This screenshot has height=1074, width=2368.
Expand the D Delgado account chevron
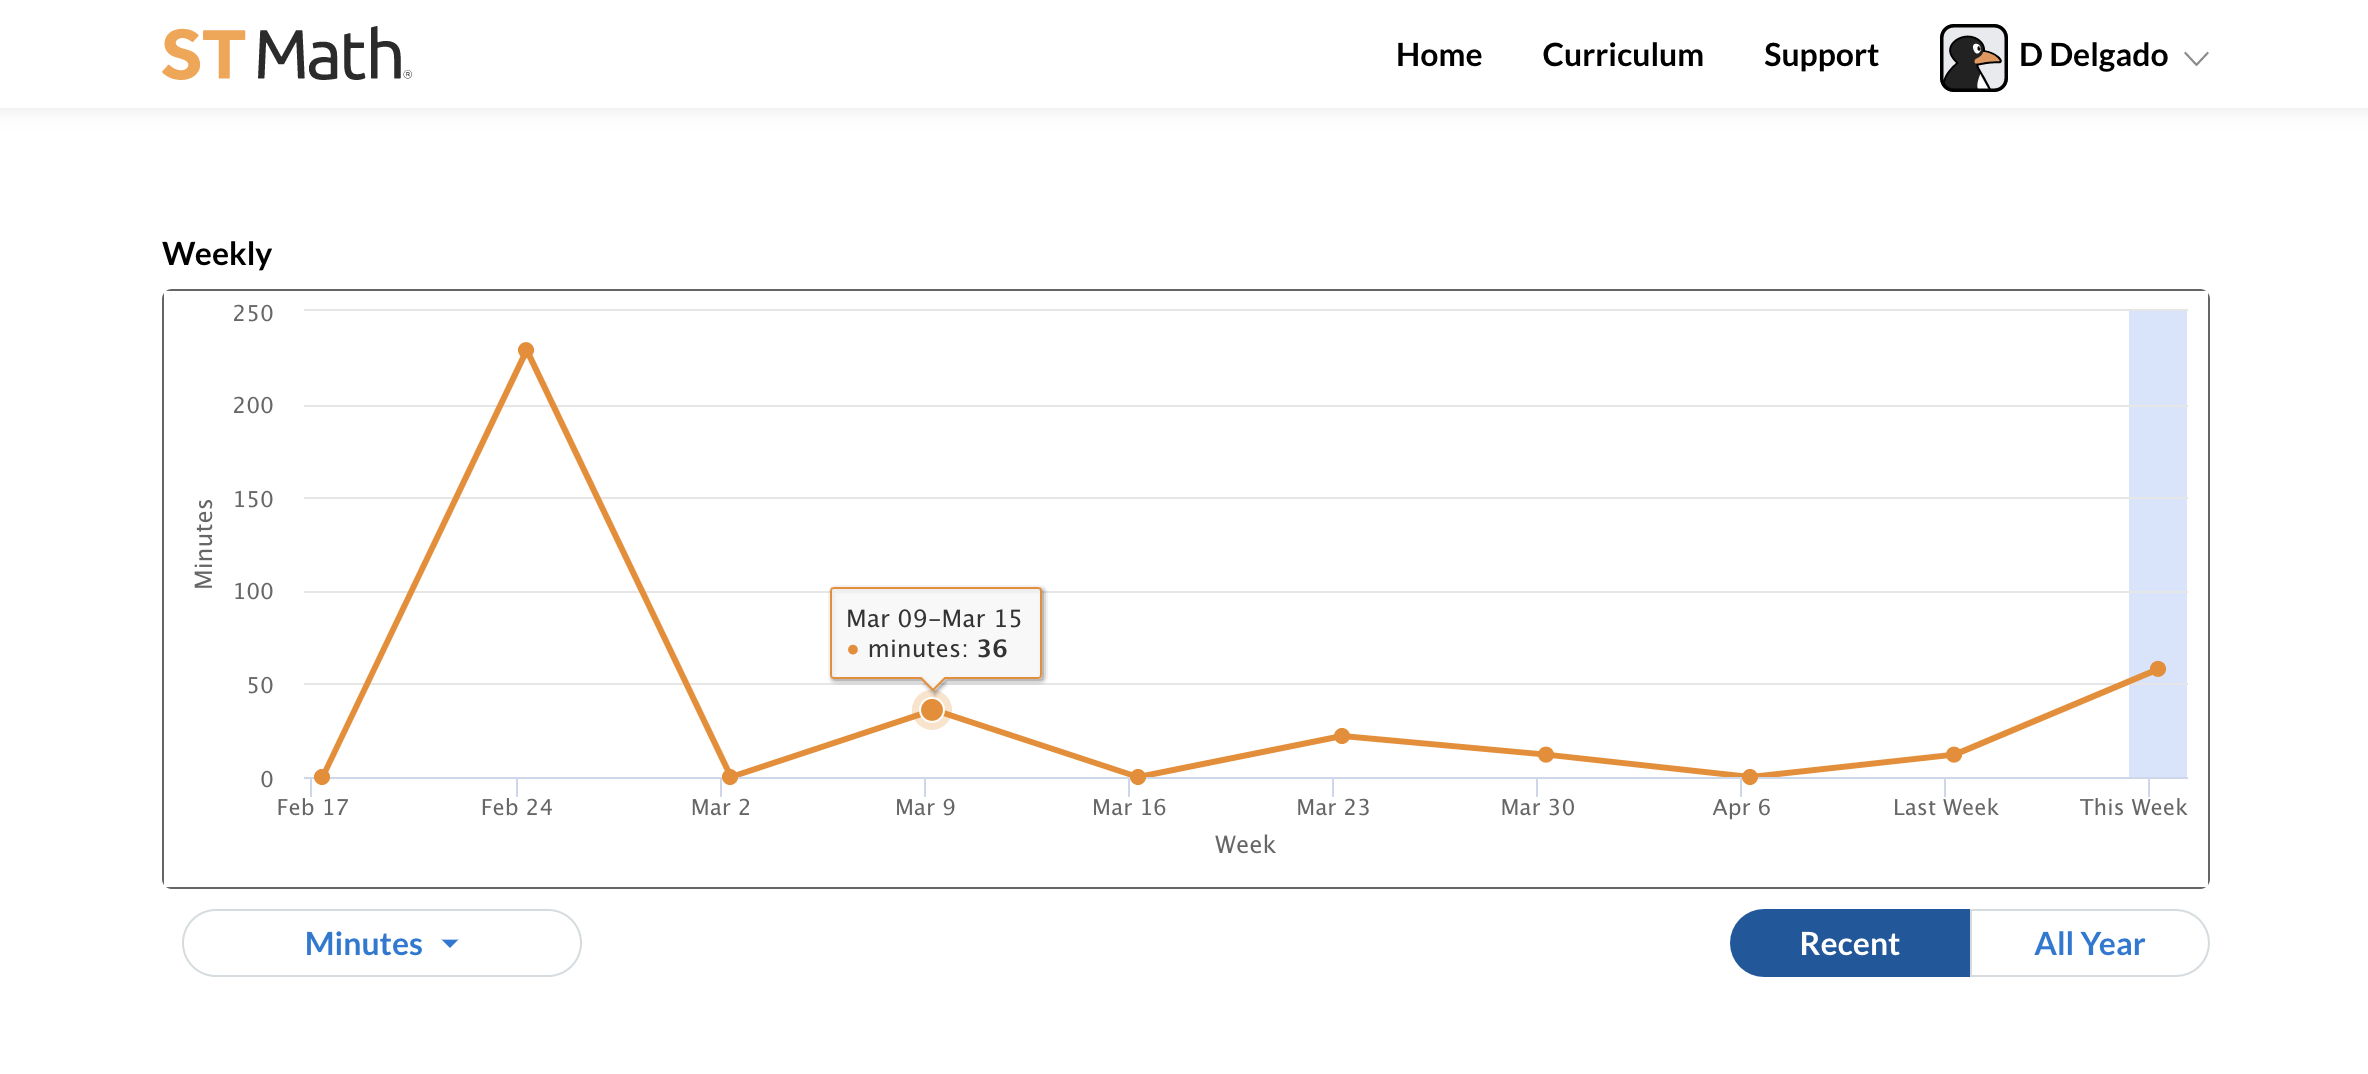pyautogui.click(x=2196, y=59)
